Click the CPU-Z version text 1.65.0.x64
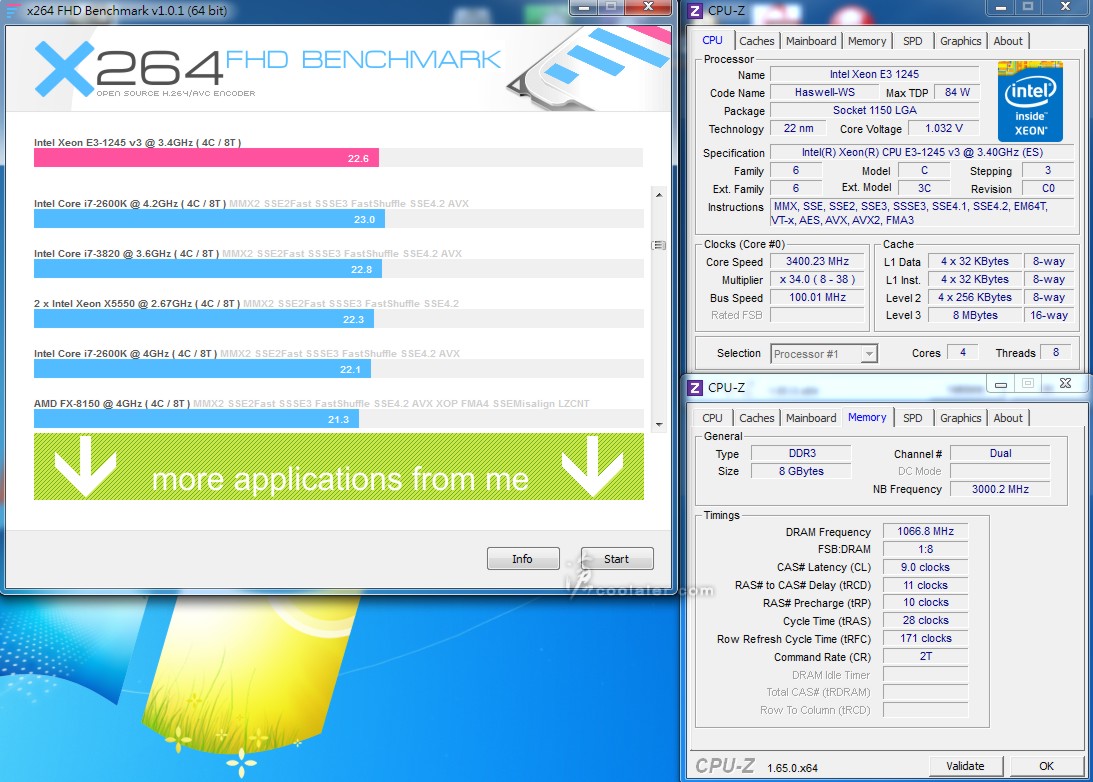 click(793, 768)
